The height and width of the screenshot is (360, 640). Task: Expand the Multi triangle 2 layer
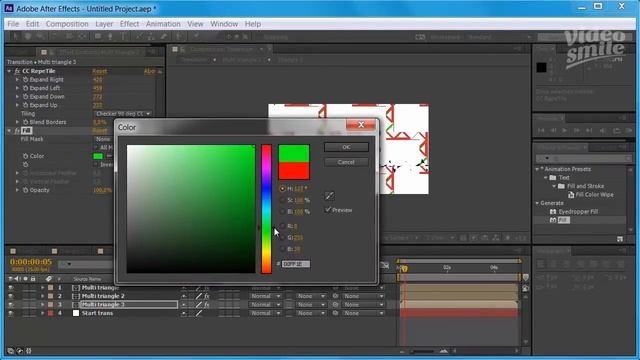(42, 296)
